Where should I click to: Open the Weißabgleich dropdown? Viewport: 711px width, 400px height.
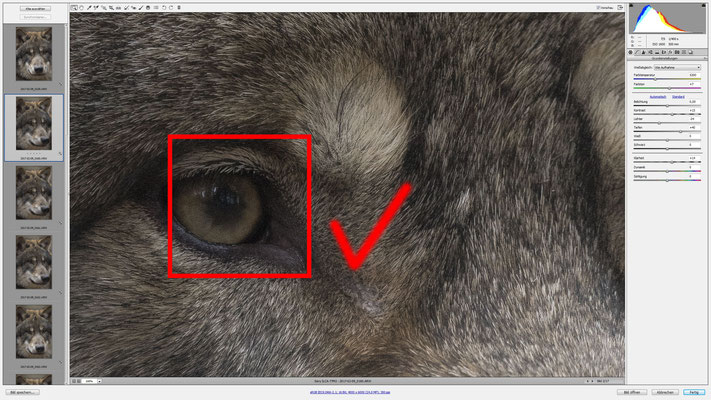677,67
